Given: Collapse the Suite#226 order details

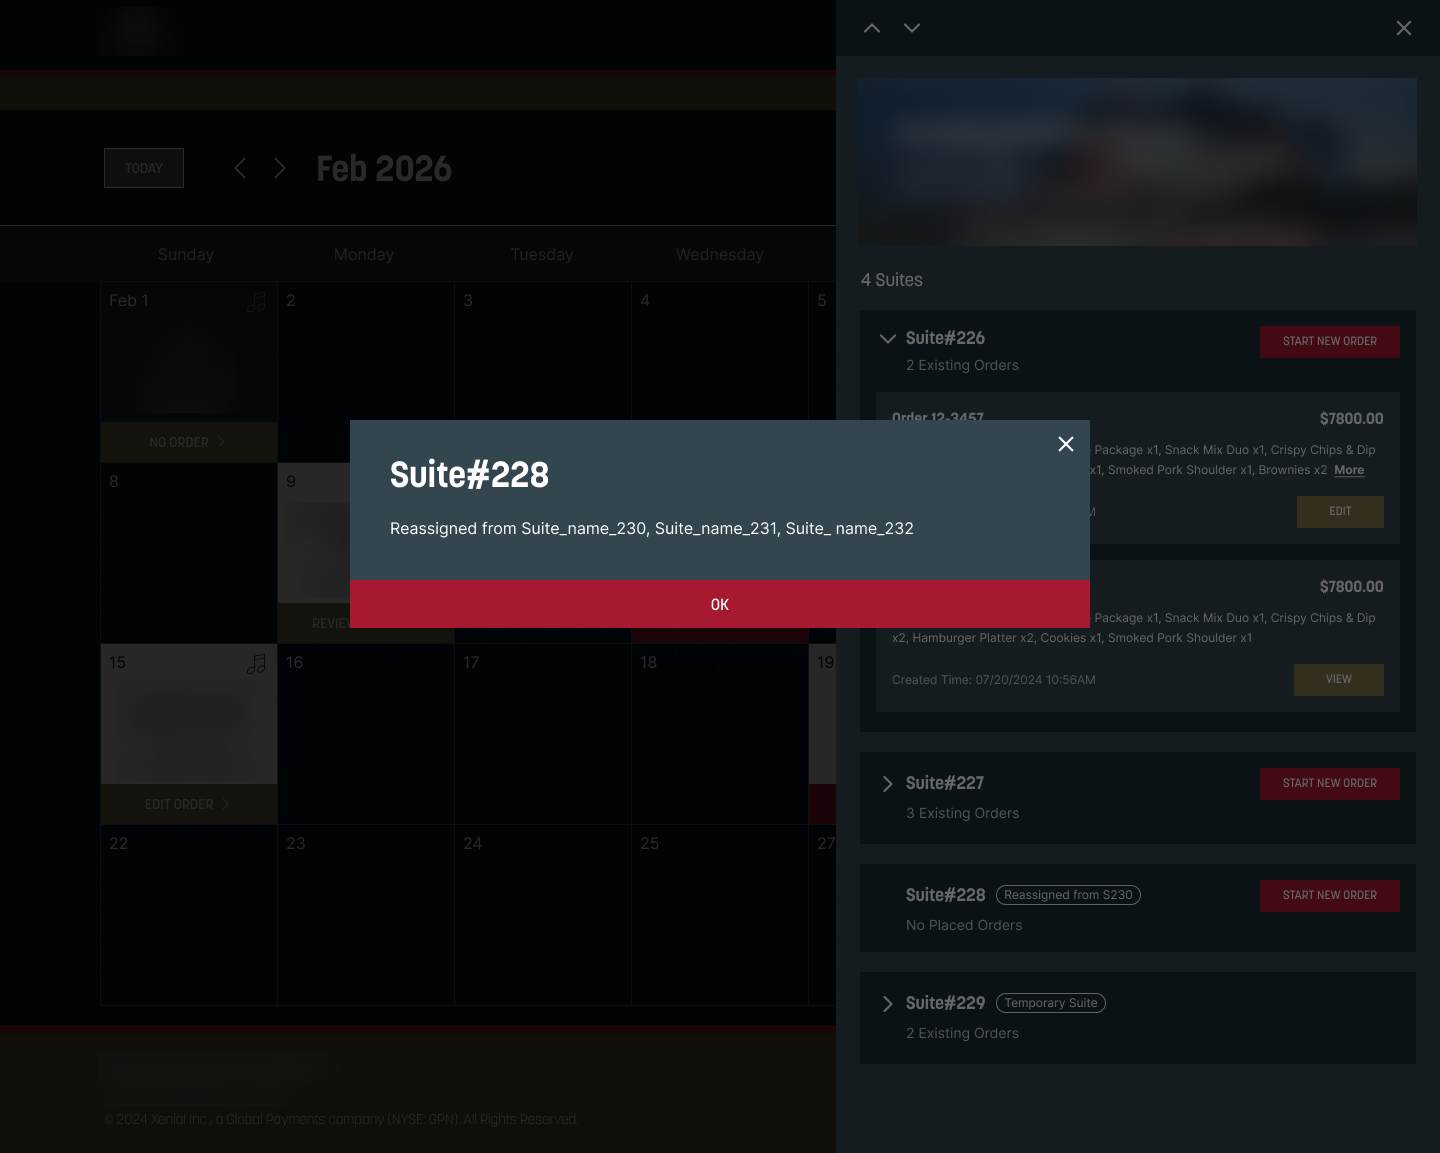Looking at the screenshot, I should click(887, 339).
